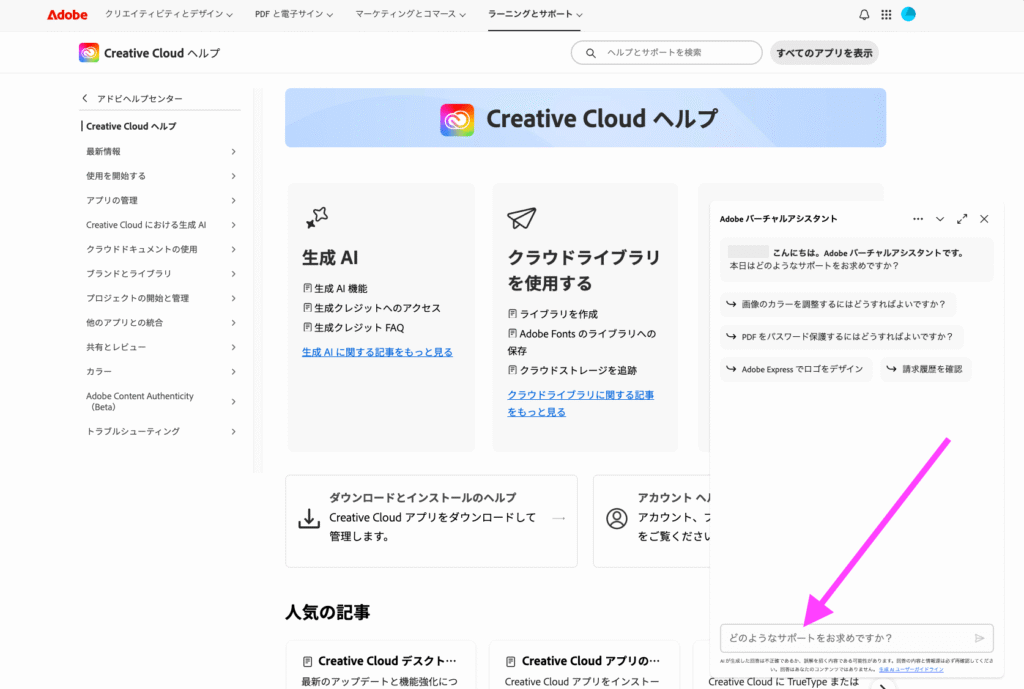Open Adobe Fonts のライブラリへの保存 article
This screenshot has width=1024, height=689.
coord(582,342)
